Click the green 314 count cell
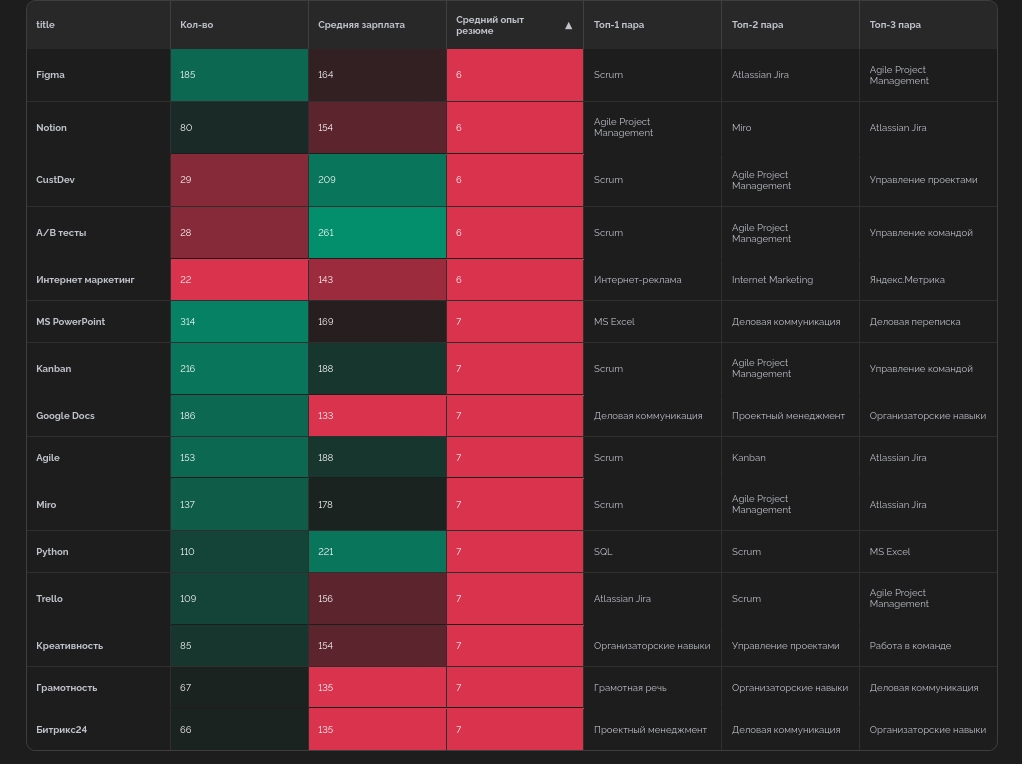1022x764 pixels. click(239, 322)
